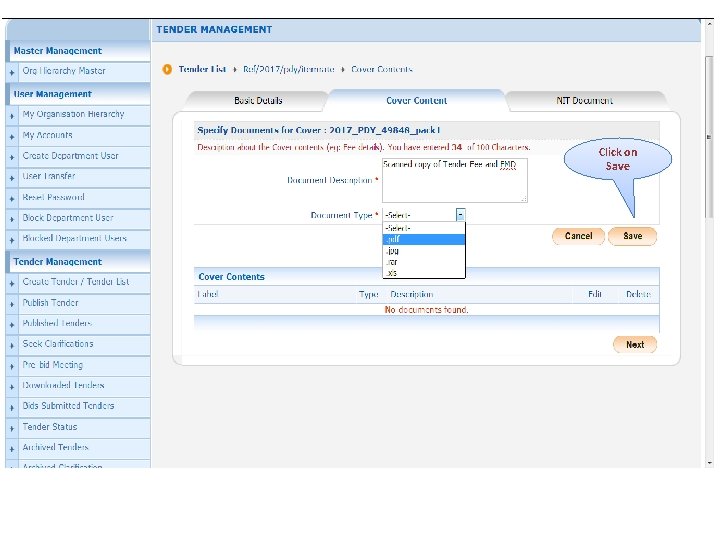The height and width of the screenshot is (540, 720).
Task: Switch to the NIT Document tab
Action: 585,101
